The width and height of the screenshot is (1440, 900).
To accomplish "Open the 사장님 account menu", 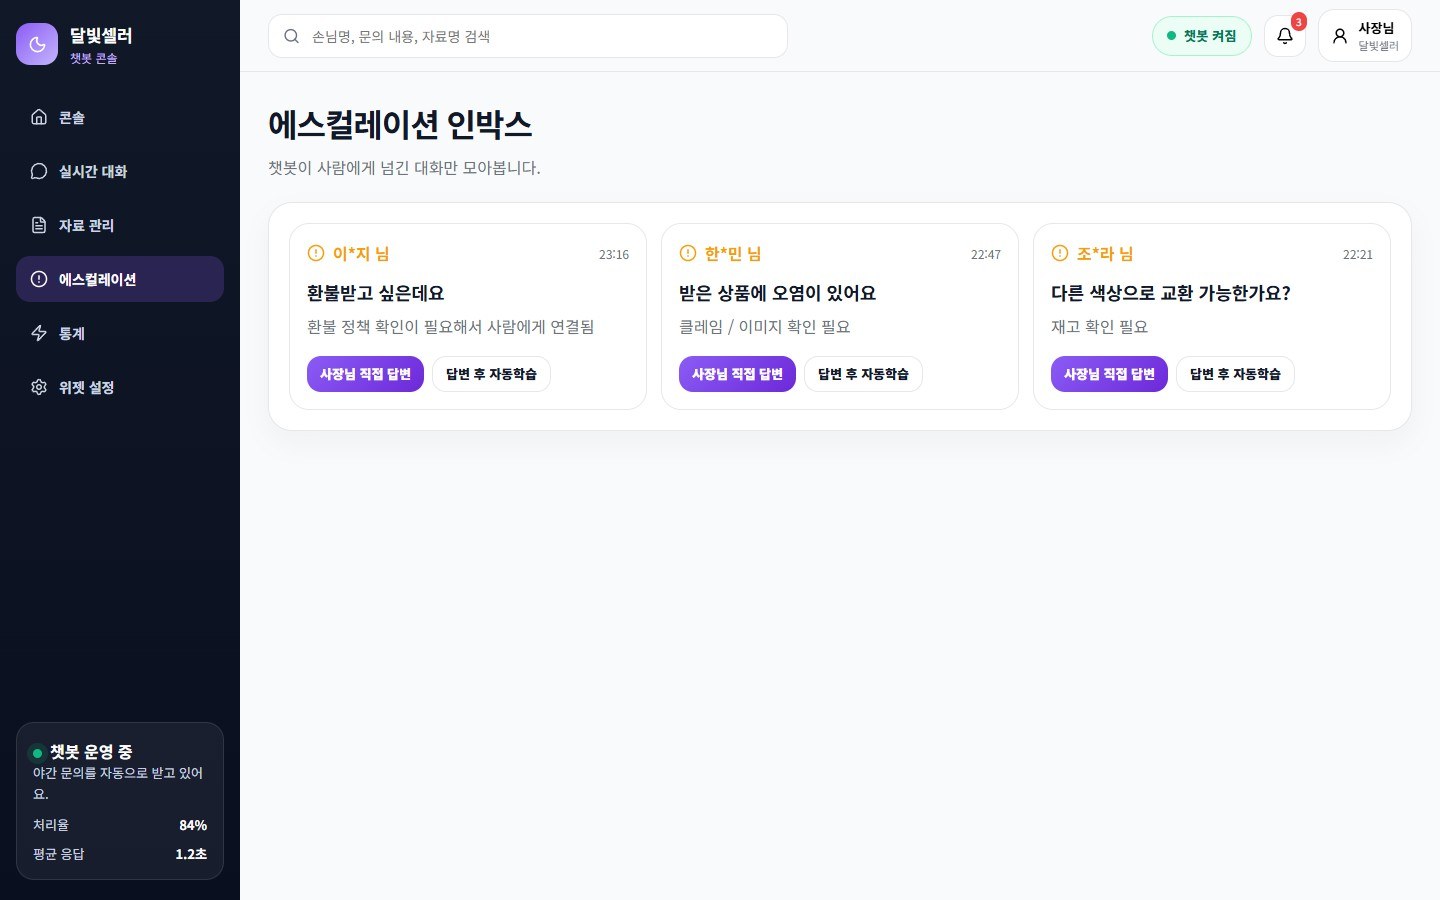I will click(1365, 36).
